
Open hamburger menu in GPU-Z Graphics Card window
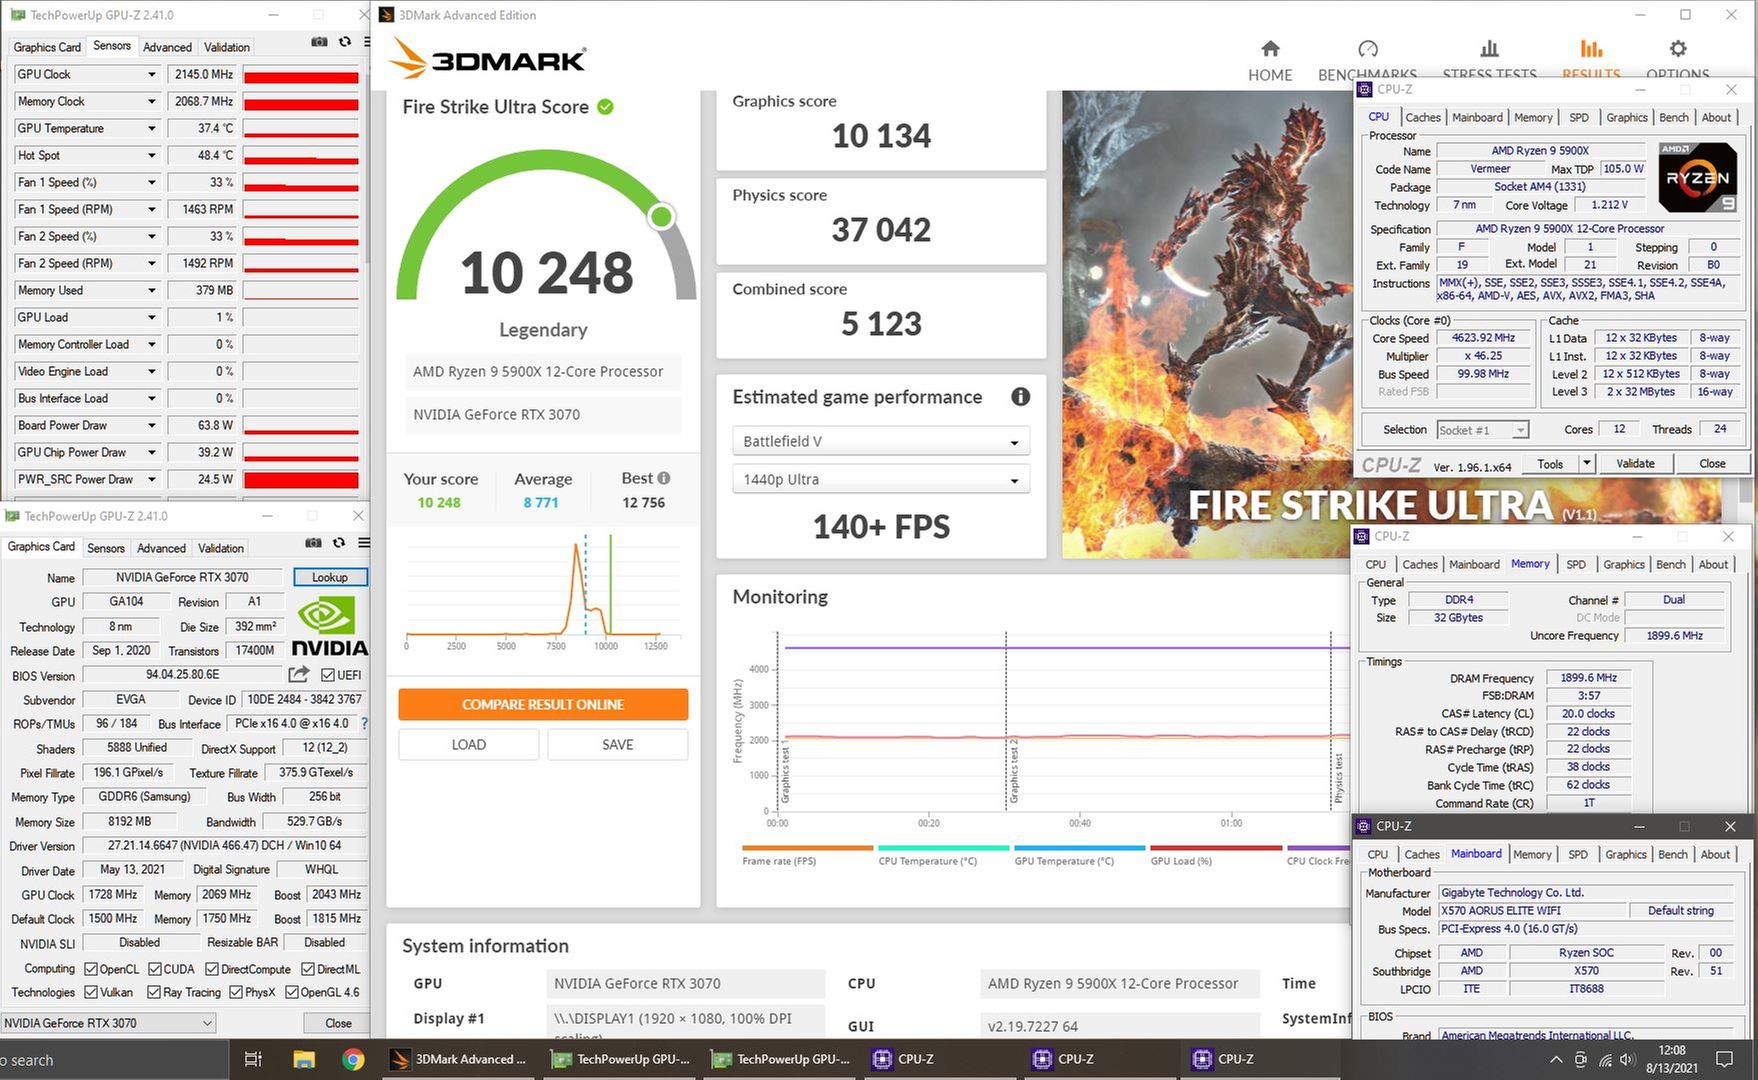click(x=364, y=543)
